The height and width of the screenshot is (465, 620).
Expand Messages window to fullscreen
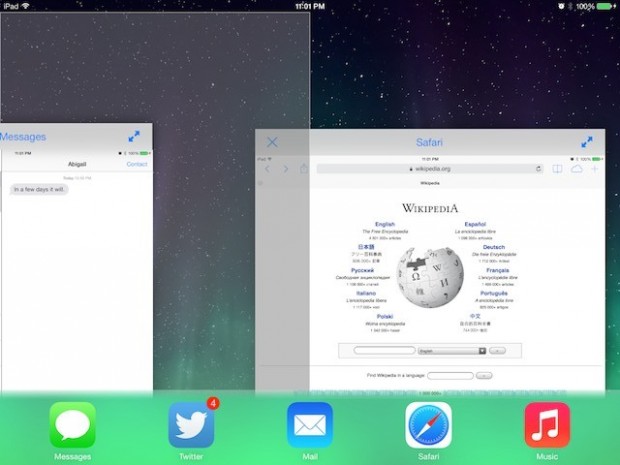coord(134,137)
